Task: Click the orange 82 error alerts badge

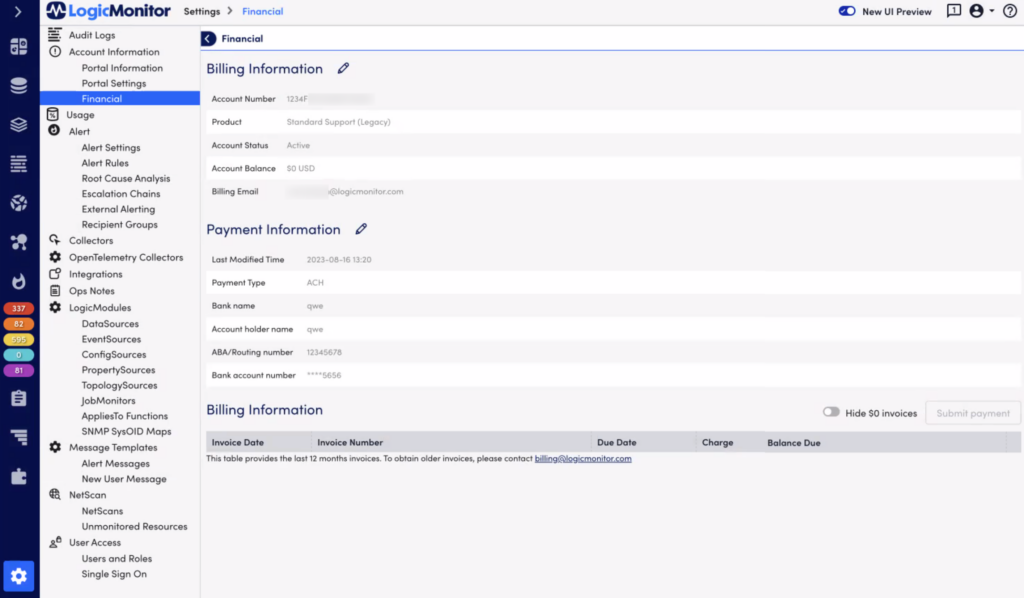Action: pos(18,324)
